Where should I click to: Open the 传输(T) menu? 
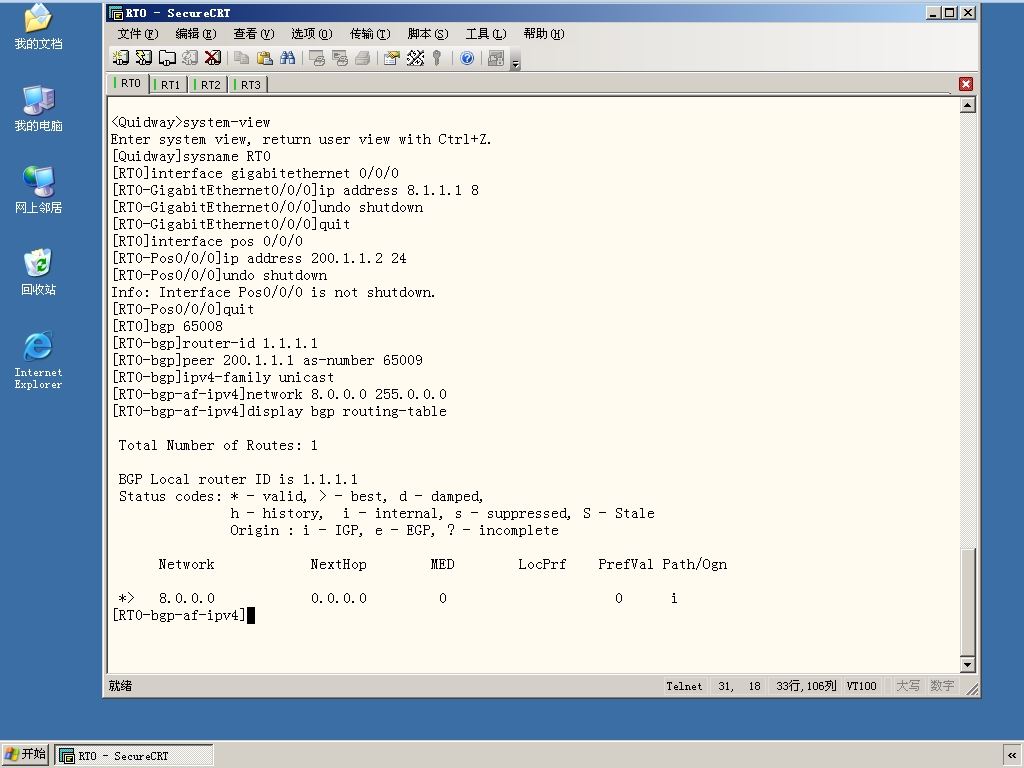point(370,34)
